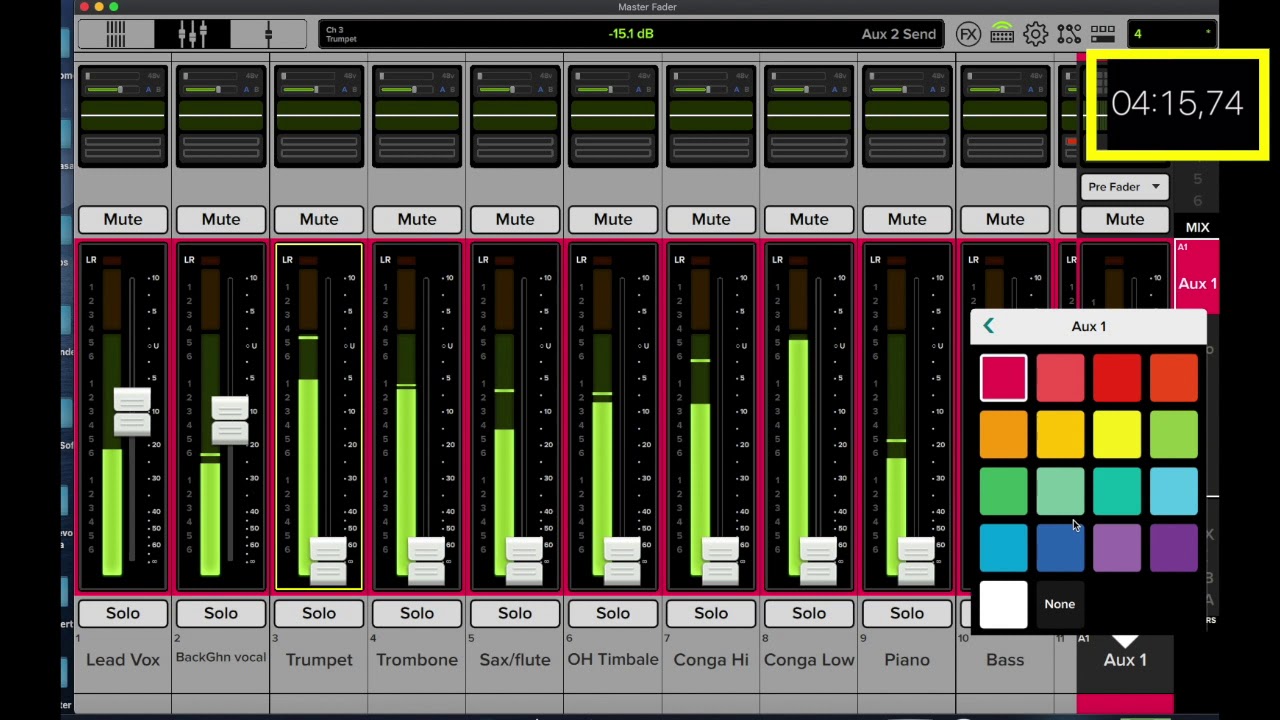Image resolution: width=1280 pixels, height=720 pixels.
Task: Solo the Piano channel
Action: pyautogui.click(x=907, y=613)
